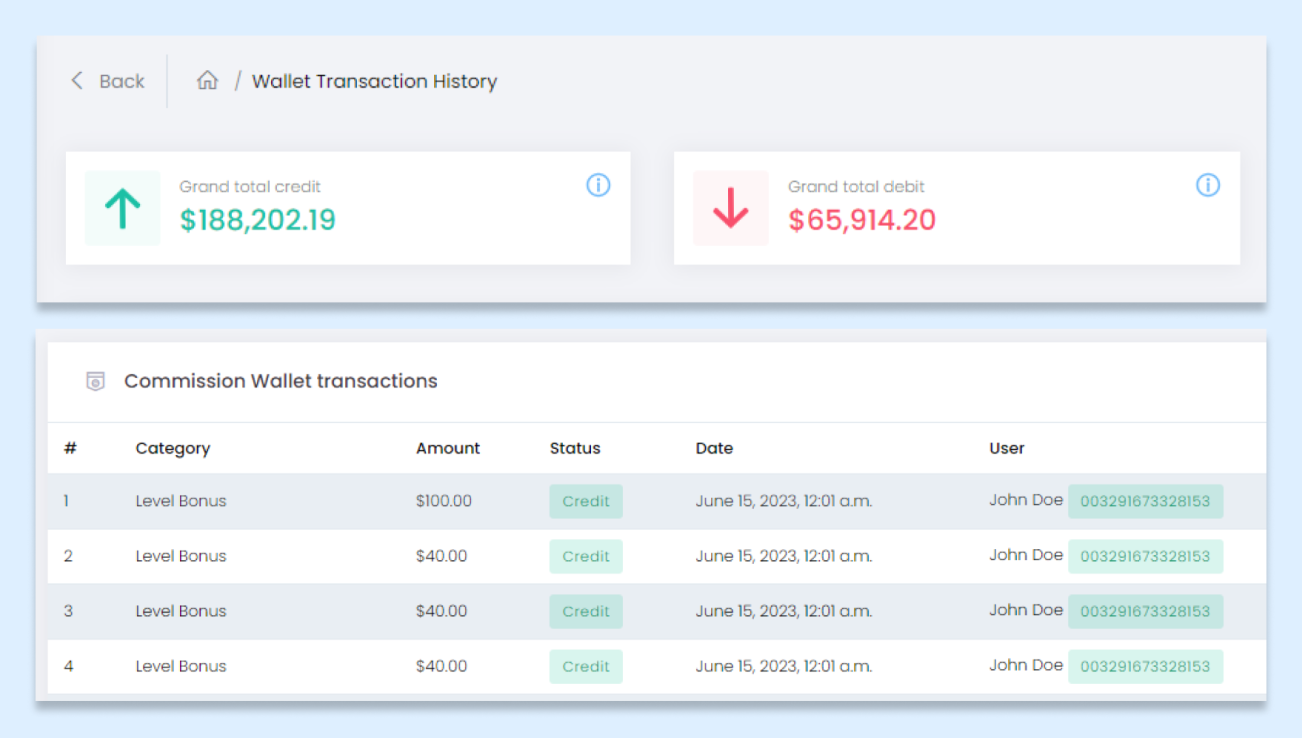The width and height of the screenshot is (1302, 738).
Task: Click Level Bonus in row 4
Action: tap(181, 666)
